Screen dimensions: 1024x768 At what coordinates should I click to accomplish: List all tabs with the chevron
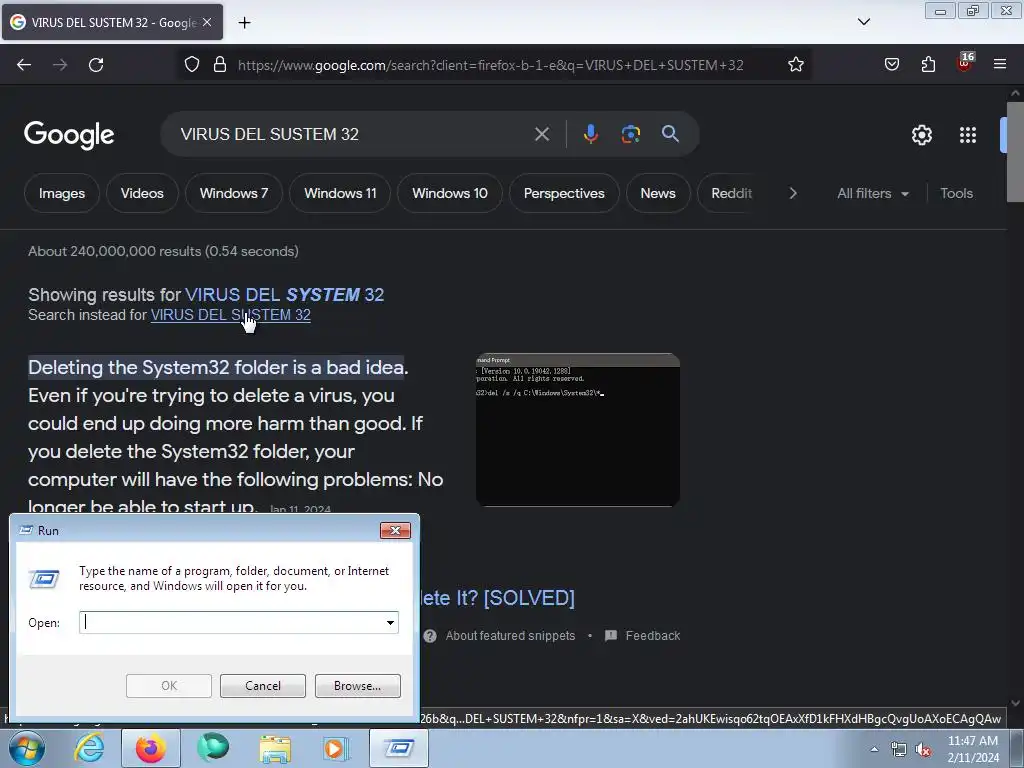[864, 22]
